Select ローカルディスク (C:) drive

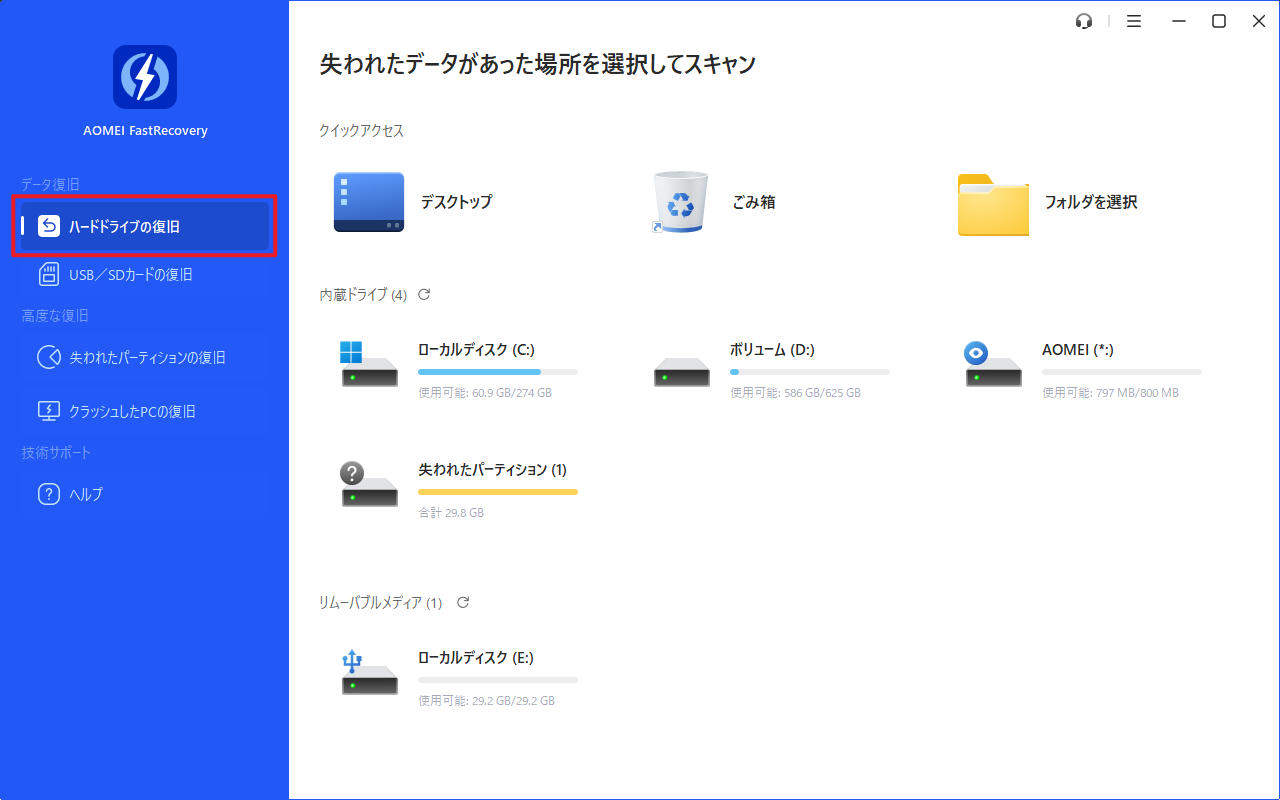pos(476,350)
